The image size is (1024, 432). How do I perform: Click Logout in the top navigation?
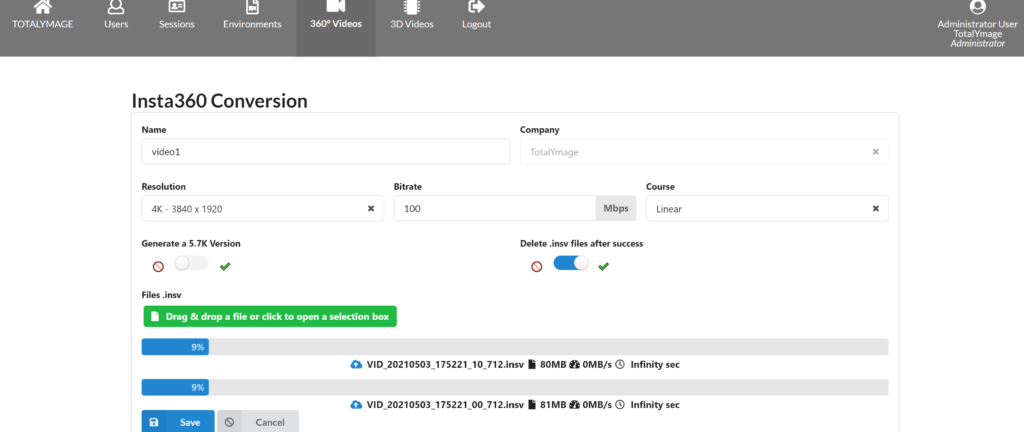(x=477, y=24)
